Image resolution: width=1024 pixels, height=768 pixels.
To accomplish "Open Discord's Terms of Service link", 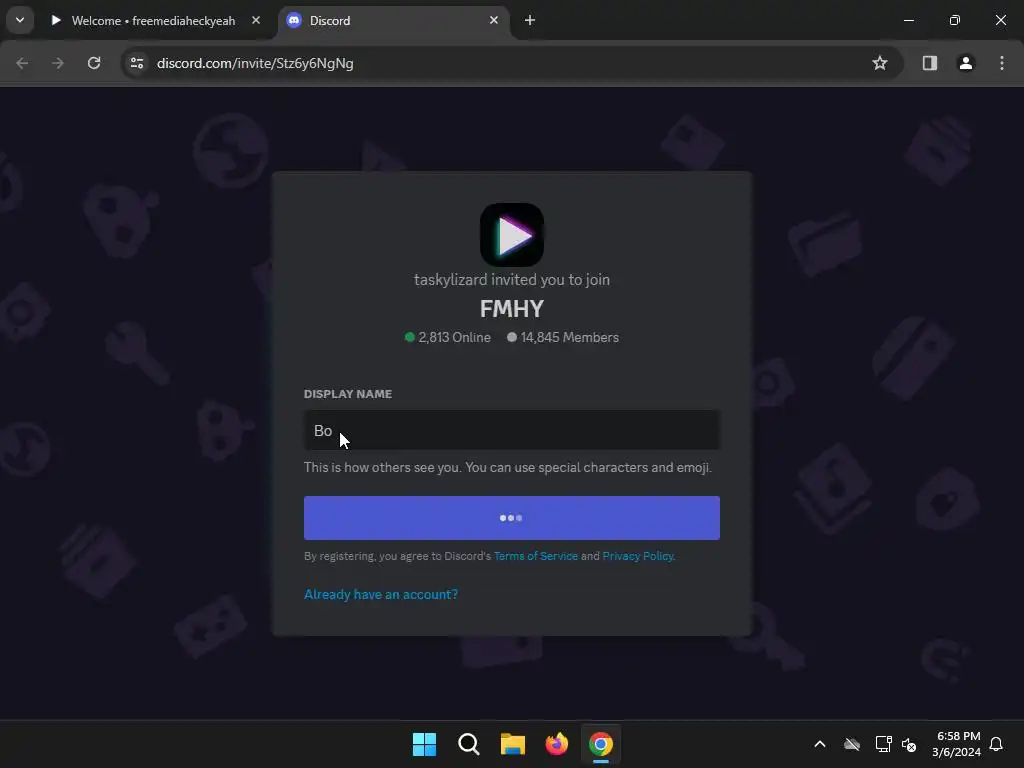I will [x=536, y=556].
